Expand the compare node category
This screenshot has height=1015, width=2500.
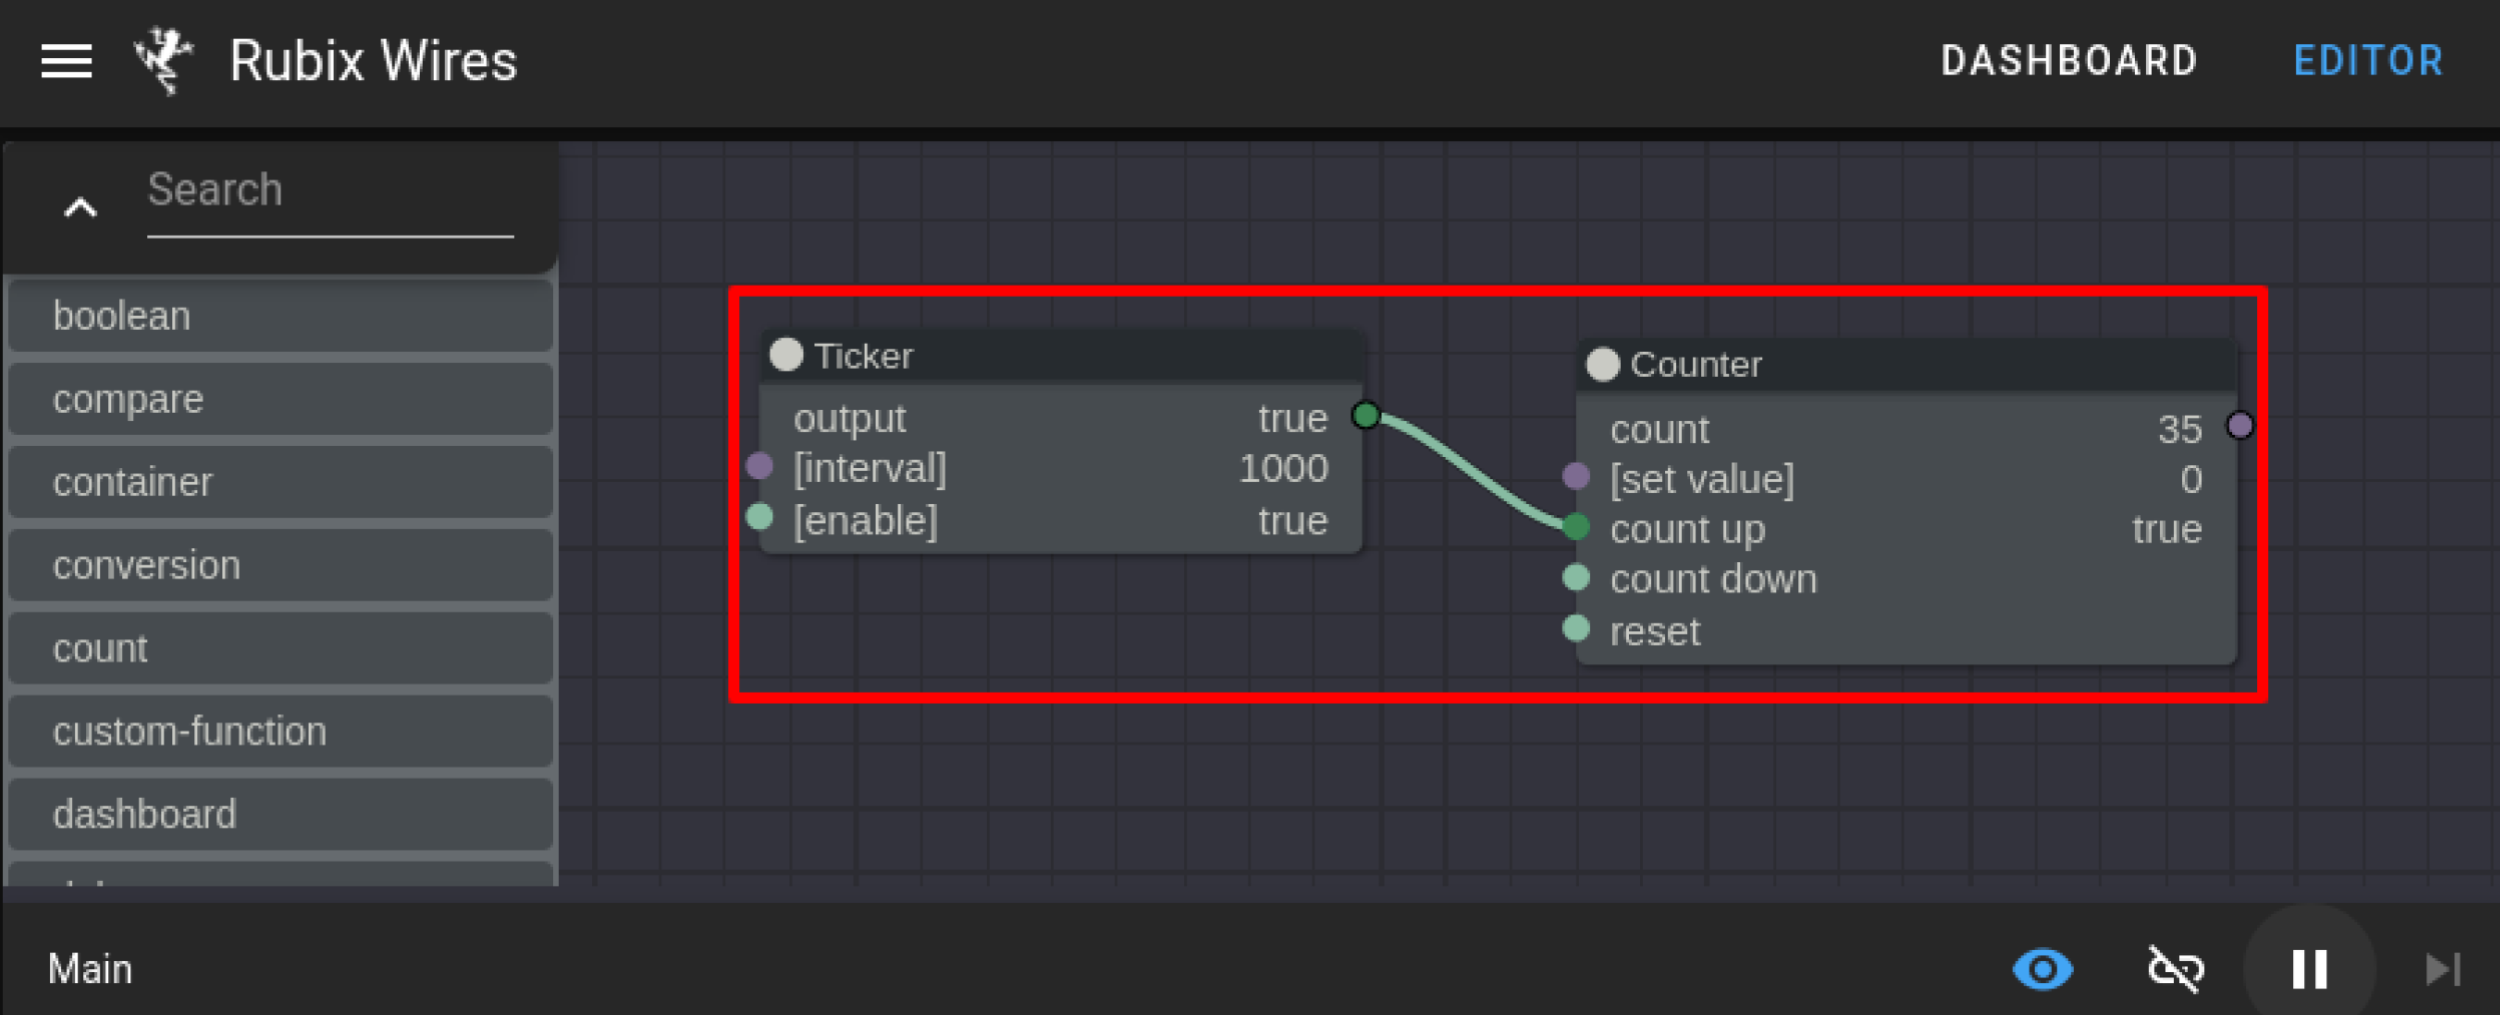281,399
